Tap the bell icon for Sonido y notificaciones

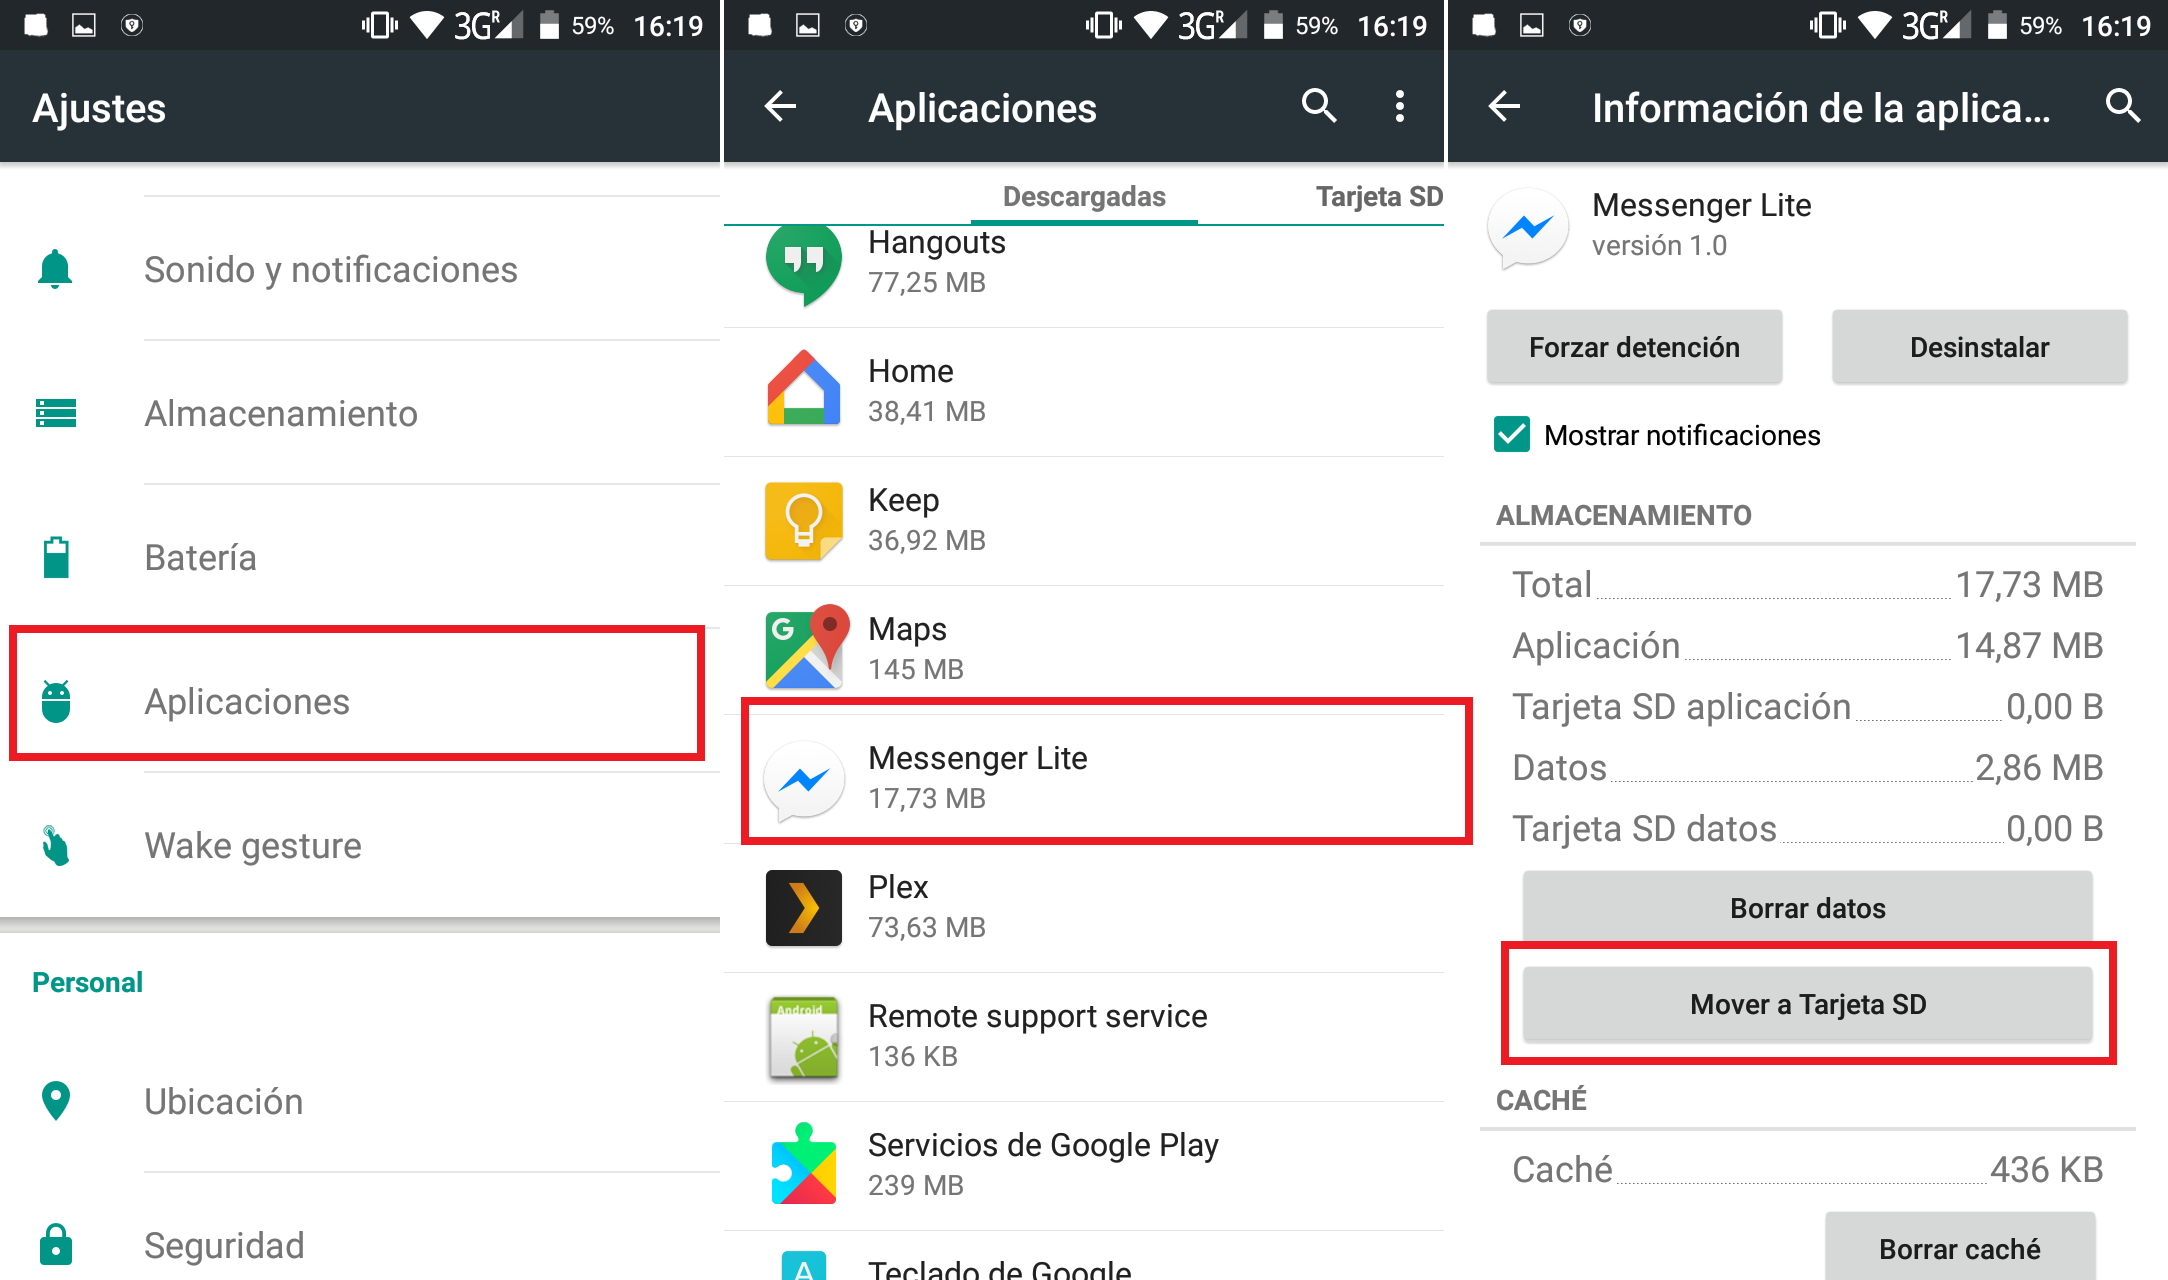point(55,269)
